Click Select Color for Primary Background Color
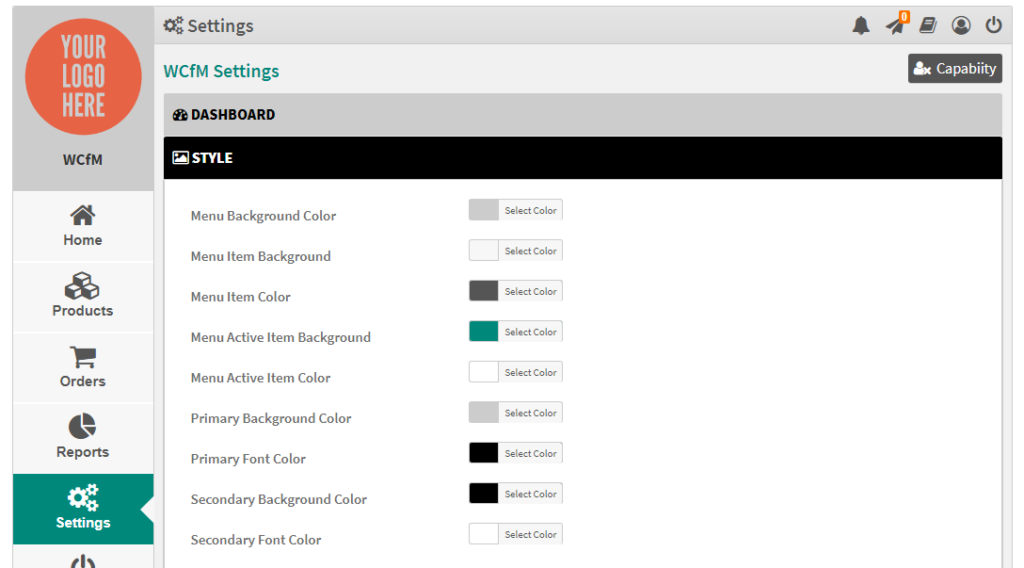This screenshot has height=568, width=1024. pyautogui.click(x=530, y=413)
